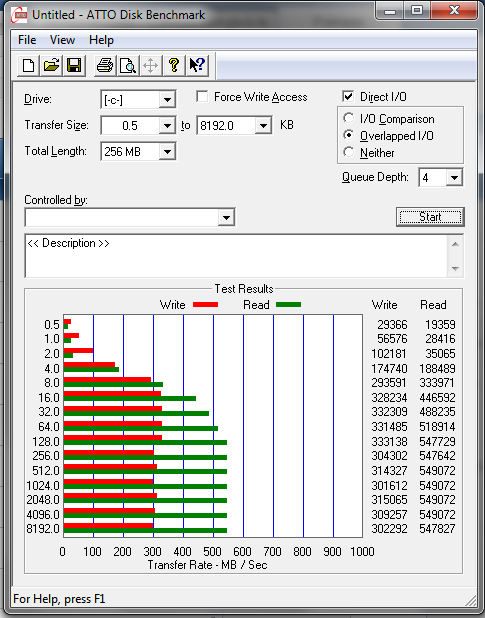
Task: Click the New document toolbar icon
Action: (28, 65)
